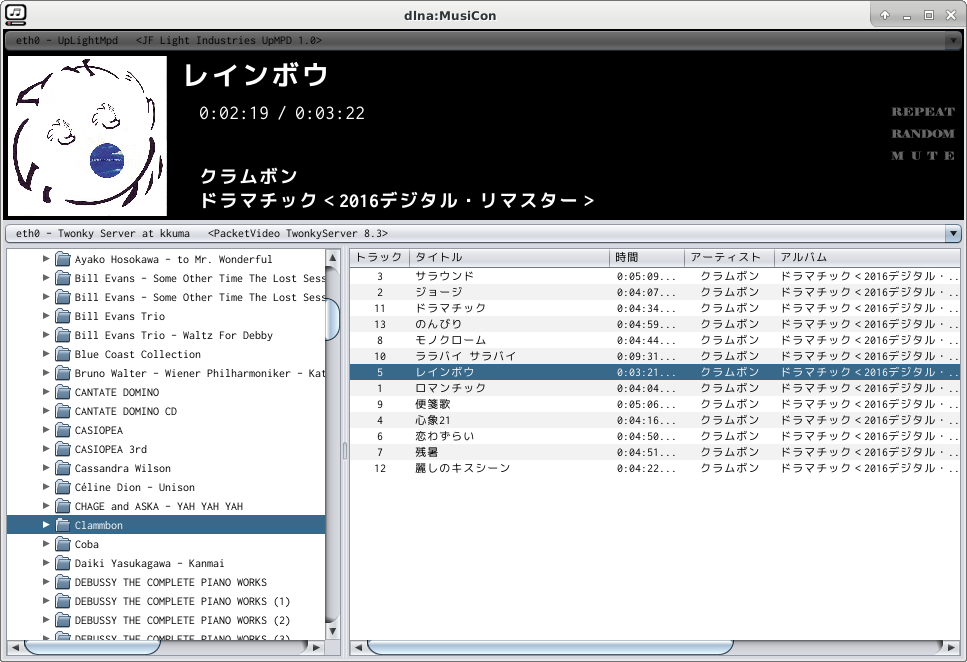Click the CASIOPEA 3rd folder icon
Screen dimensions: 967x662
coord(62,449)
